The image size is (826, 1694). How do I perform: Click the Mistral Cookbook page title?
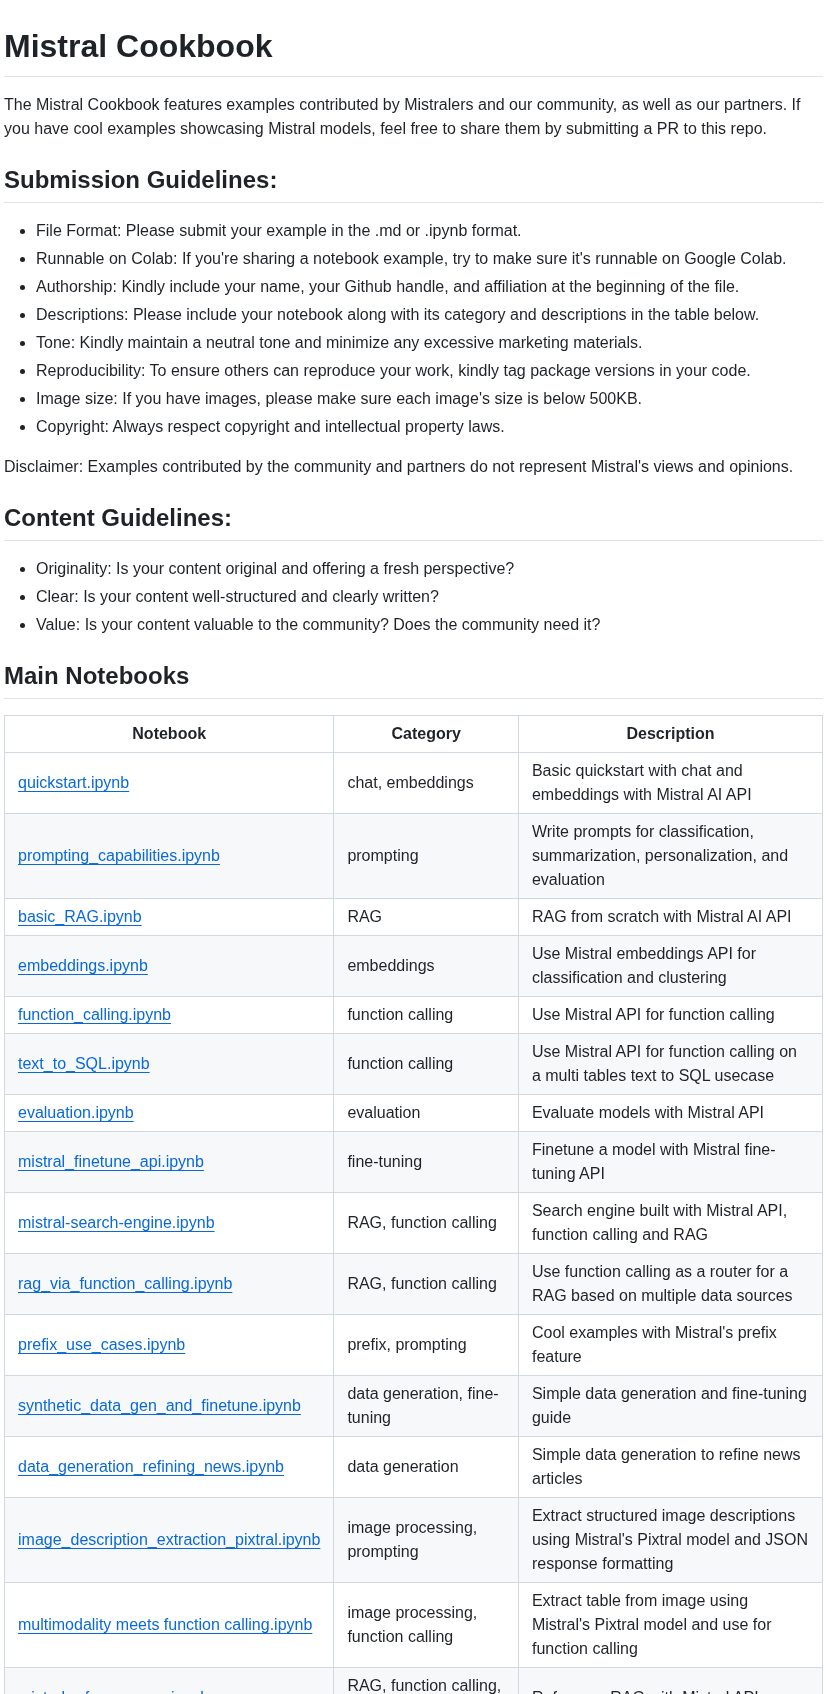click(x=138, y=46)
